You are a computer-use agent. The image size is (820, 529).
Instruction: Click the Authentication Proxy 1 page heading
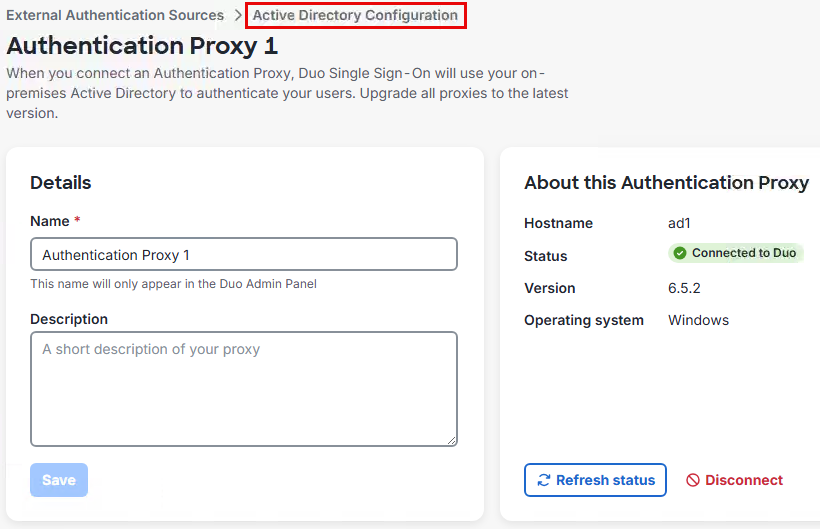tap(143, 46)
